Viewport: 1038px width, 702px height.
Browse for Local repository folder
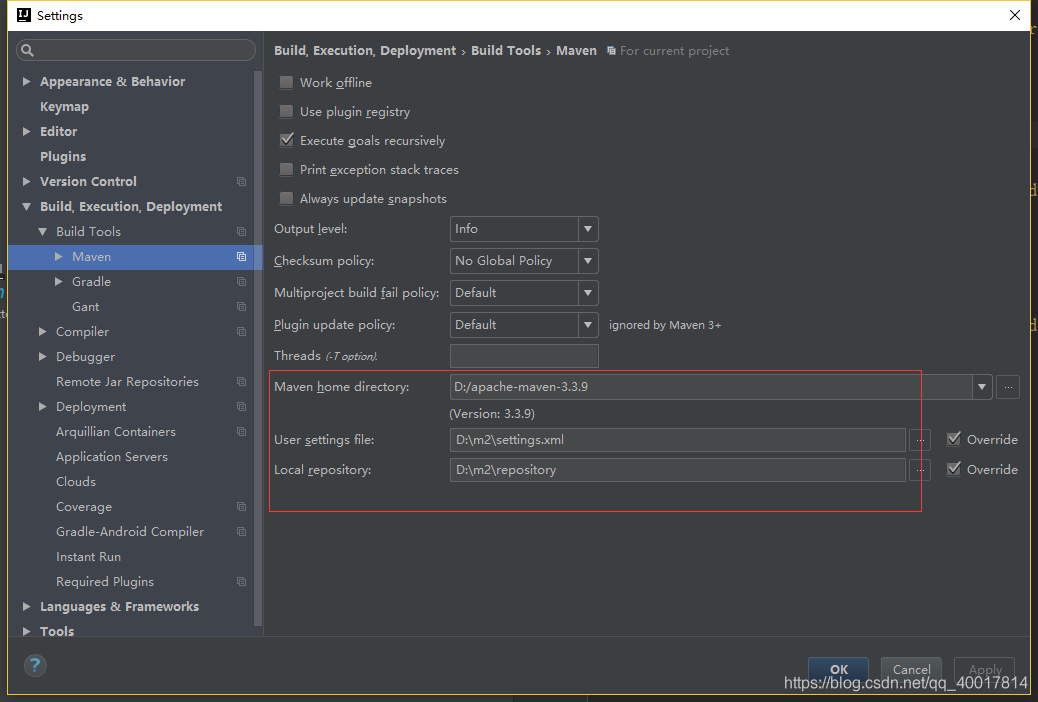[920, 470]
